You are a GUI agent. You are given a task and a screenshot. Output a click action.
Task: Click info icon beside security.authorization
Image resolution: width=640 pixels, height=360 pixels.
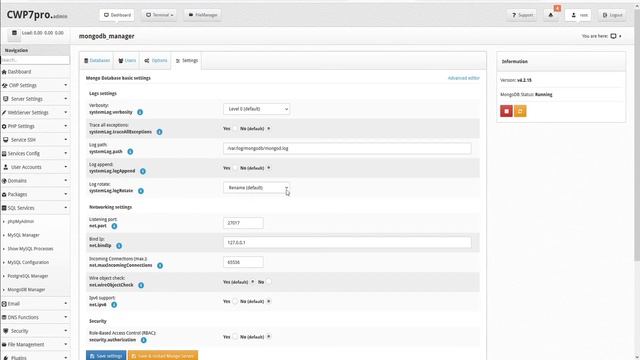click(144, 340)
